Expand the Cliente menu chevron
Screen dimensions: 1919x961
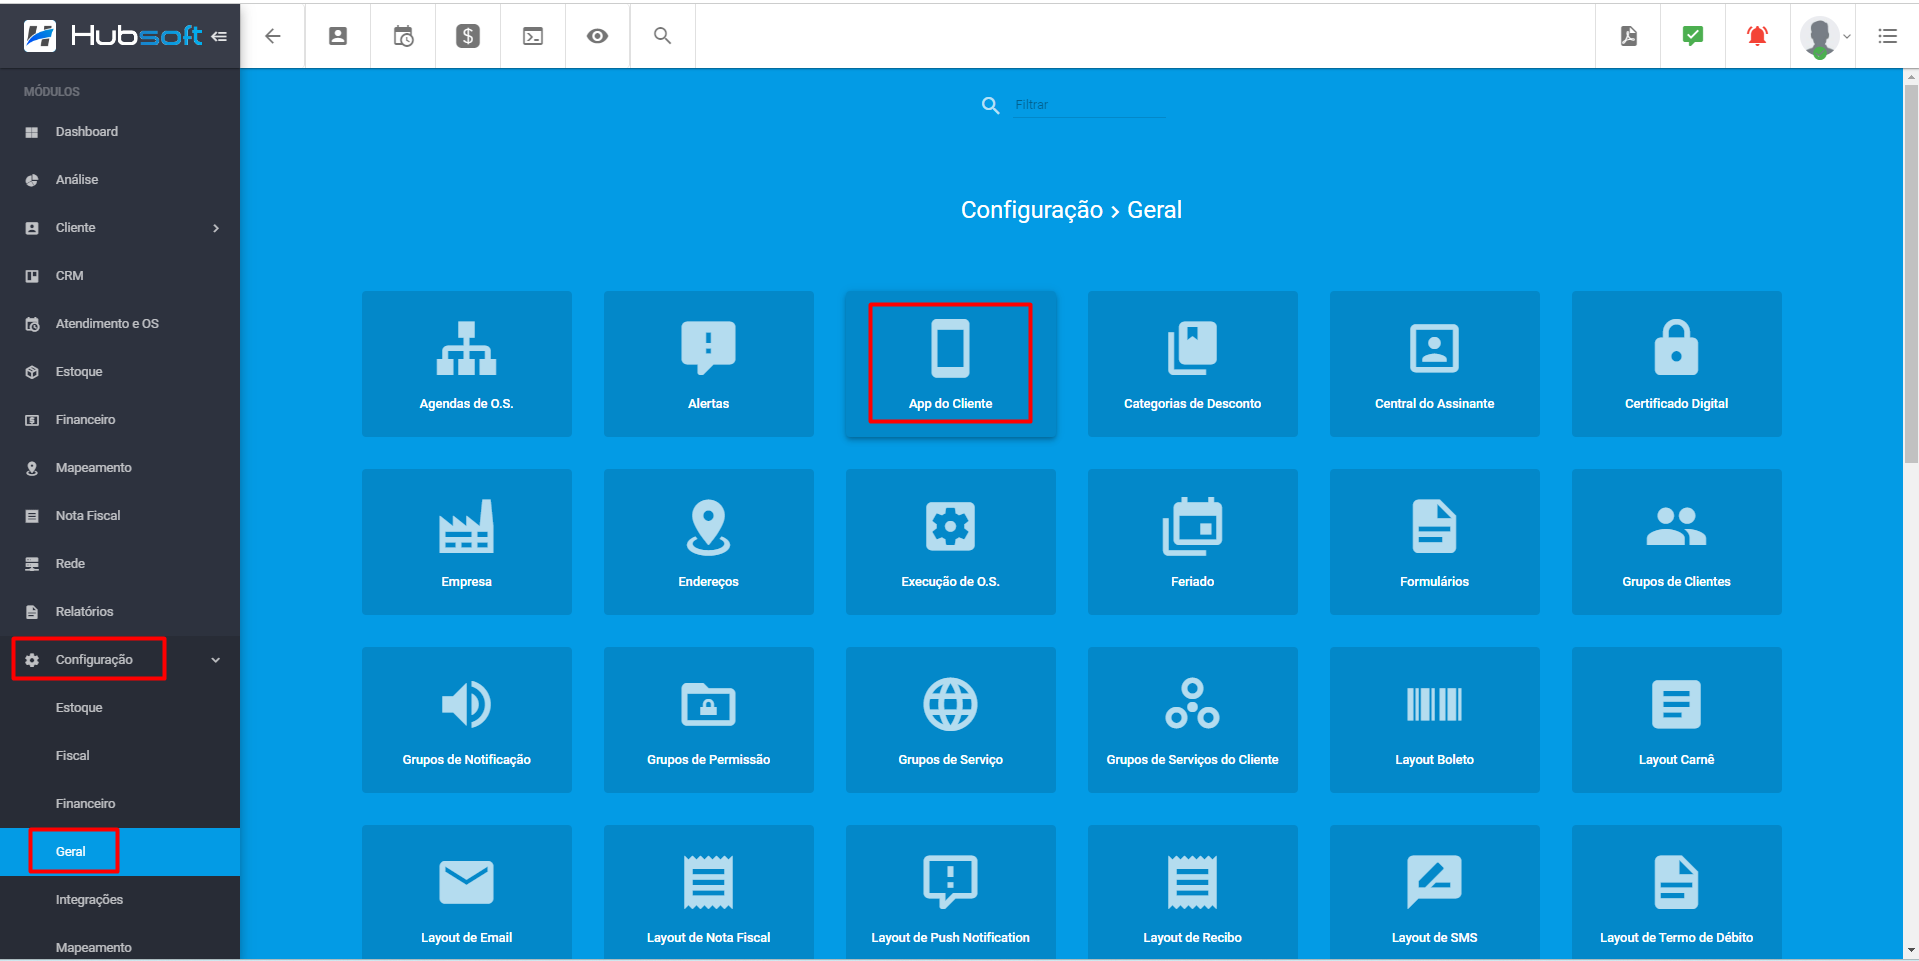[216, 228]
